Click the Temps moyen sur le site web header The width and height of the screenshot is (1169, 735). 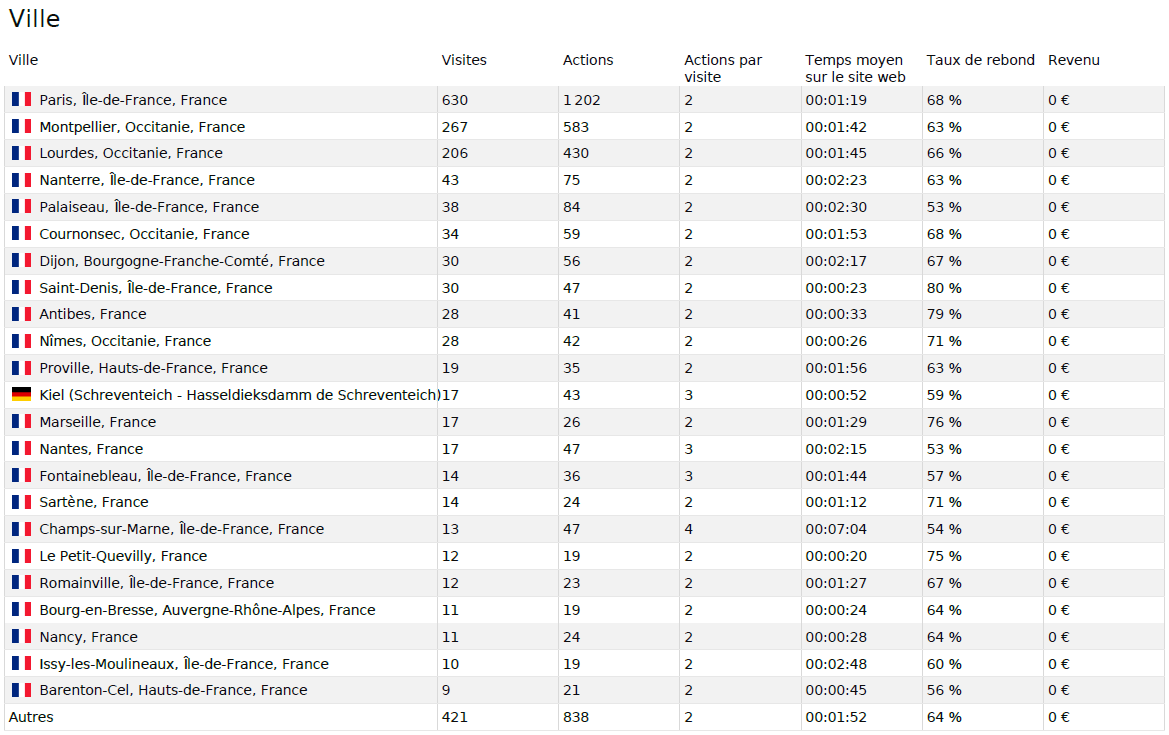tap(854, 68)
